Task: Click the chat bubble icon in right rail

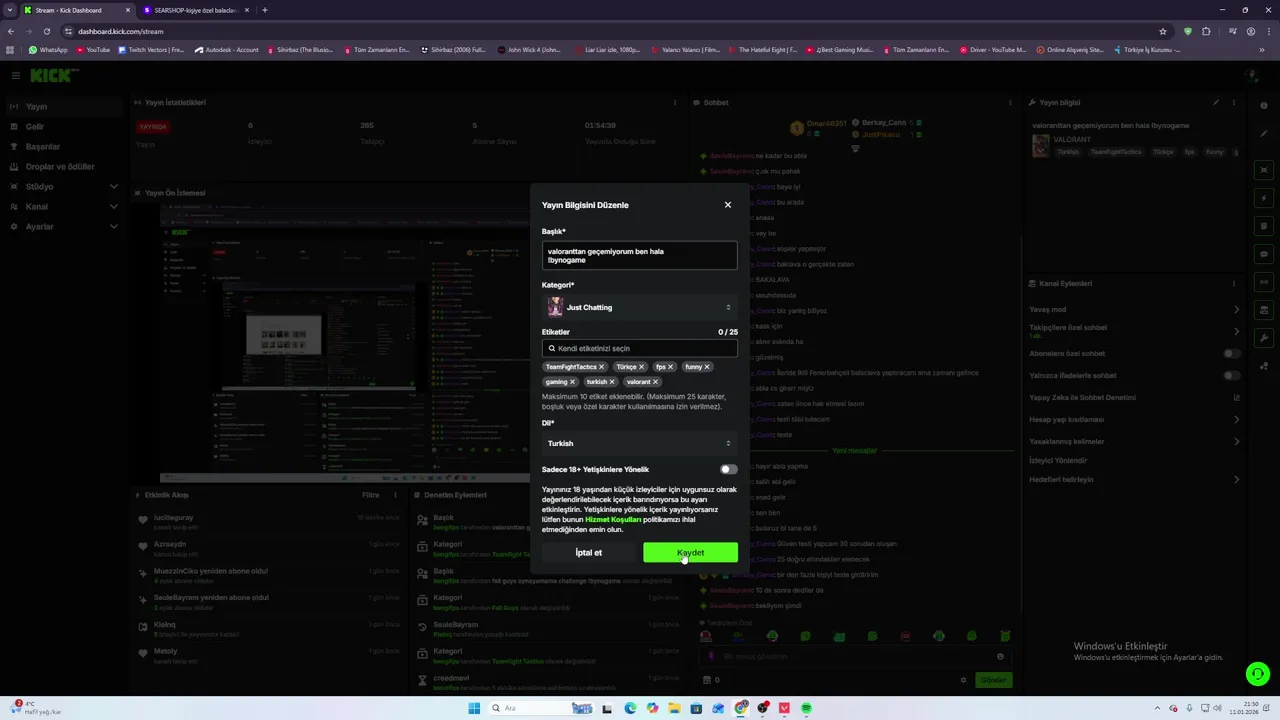Action: 1264,254
